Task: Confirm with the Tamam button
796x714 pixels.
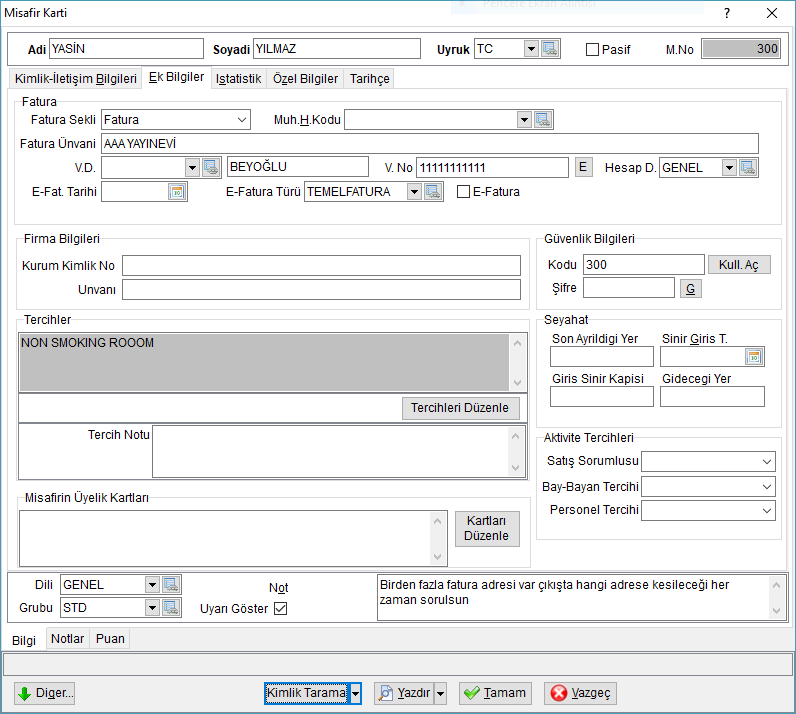Action: (495, 693)
